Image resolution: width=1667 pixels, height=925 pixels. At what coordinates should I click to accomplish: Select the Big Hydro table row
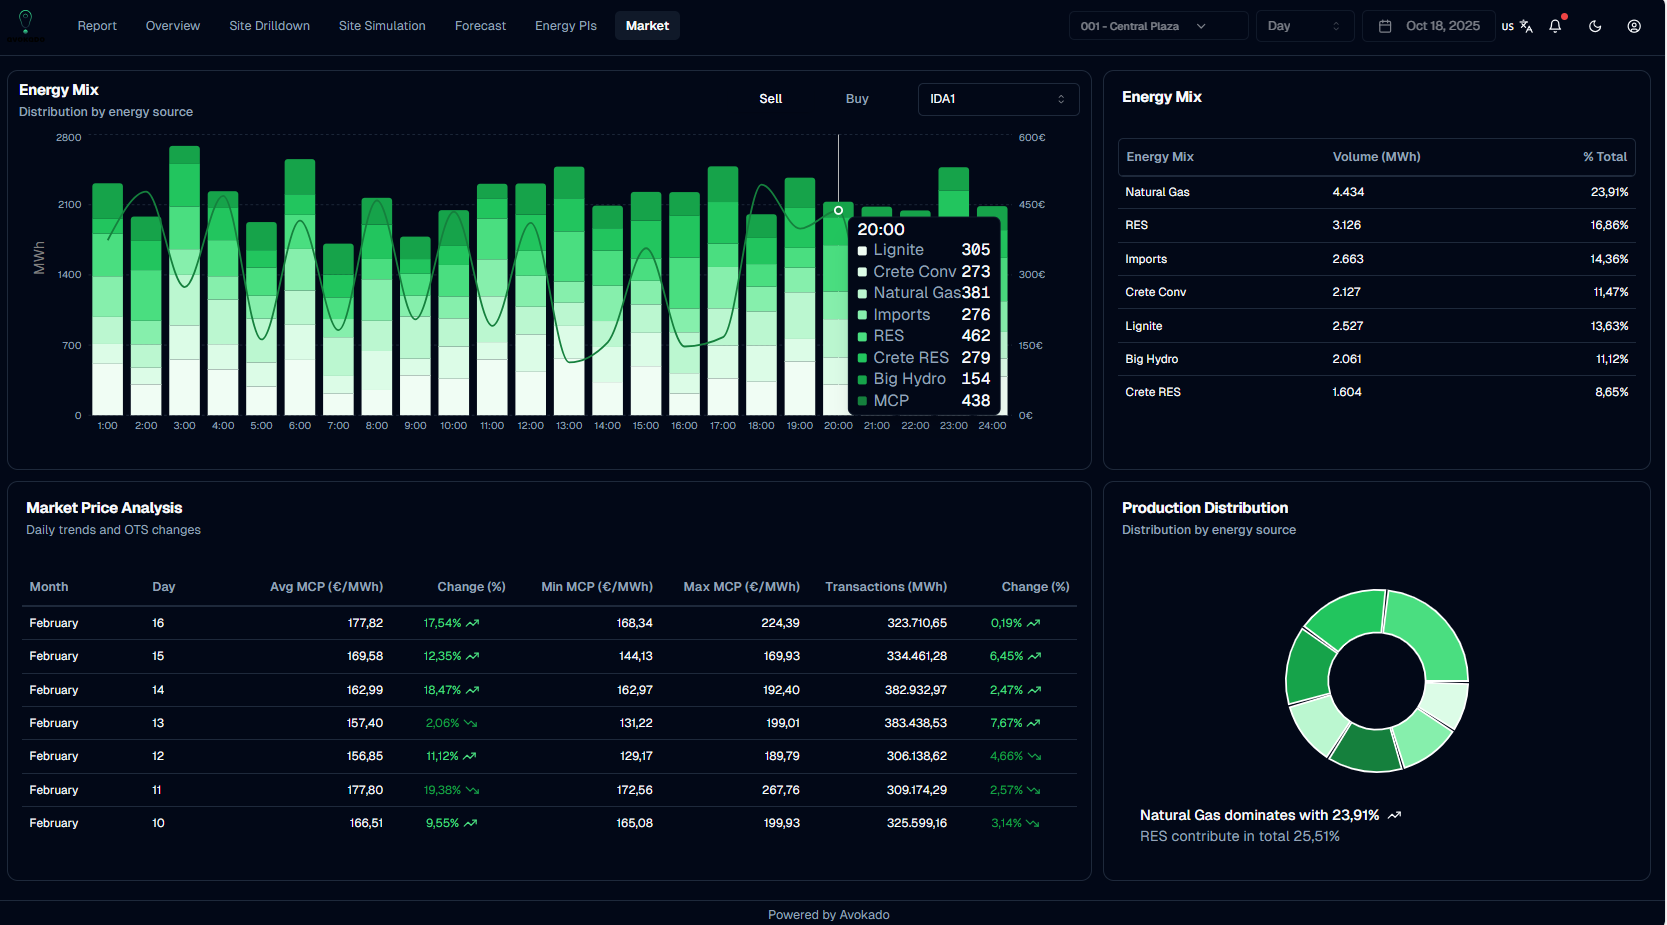(x=1376, y=359)
